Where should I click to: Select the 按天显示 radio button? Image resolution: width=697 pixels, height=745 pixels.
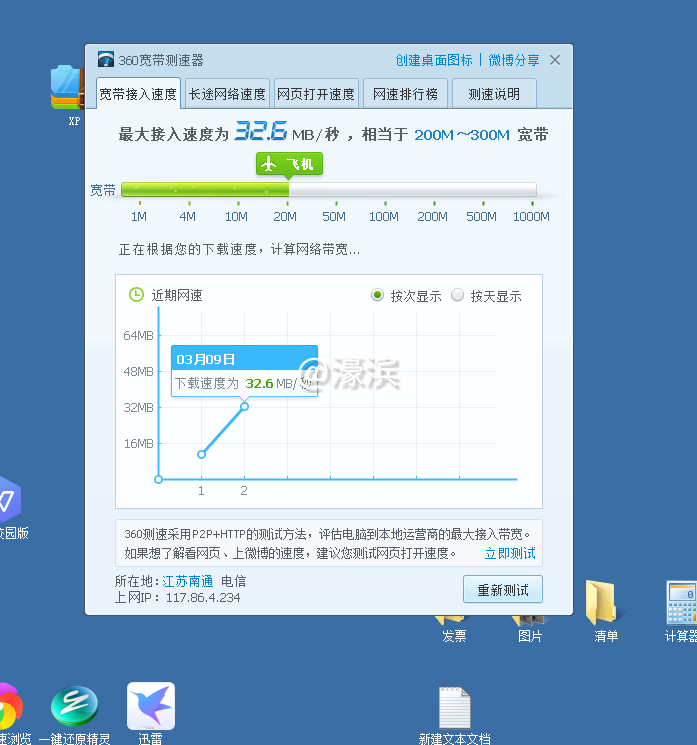pyautogui.click(x=457, y=295)
